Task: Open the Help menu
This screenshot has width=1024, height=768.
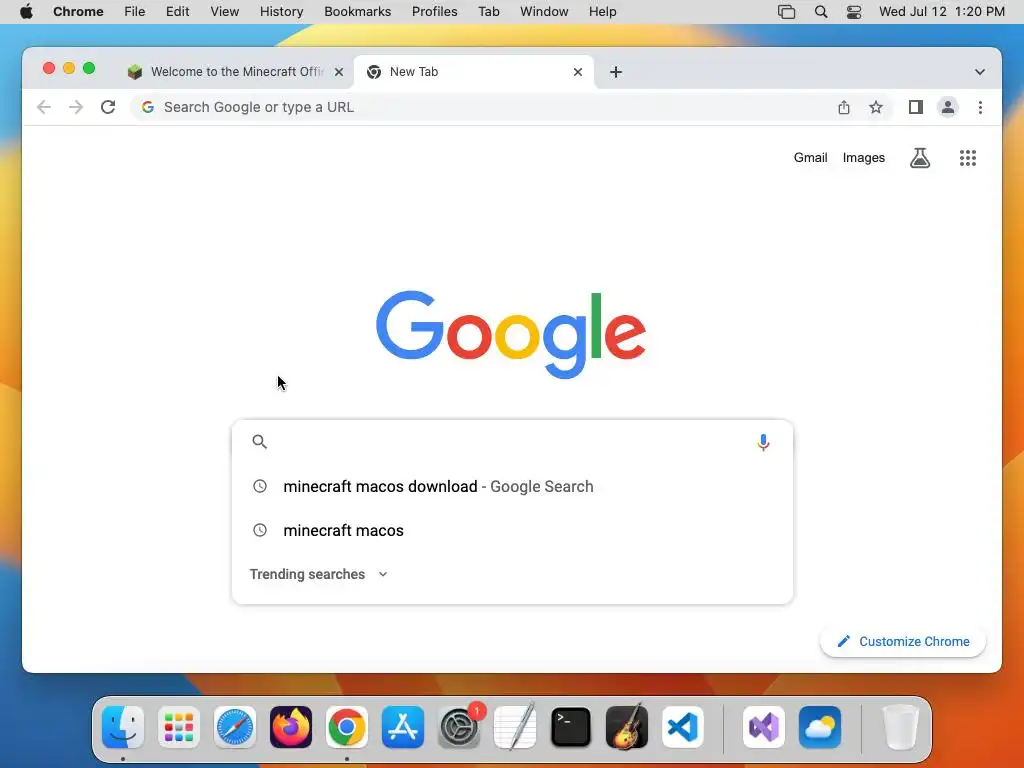Action: (x=602, y=12)
